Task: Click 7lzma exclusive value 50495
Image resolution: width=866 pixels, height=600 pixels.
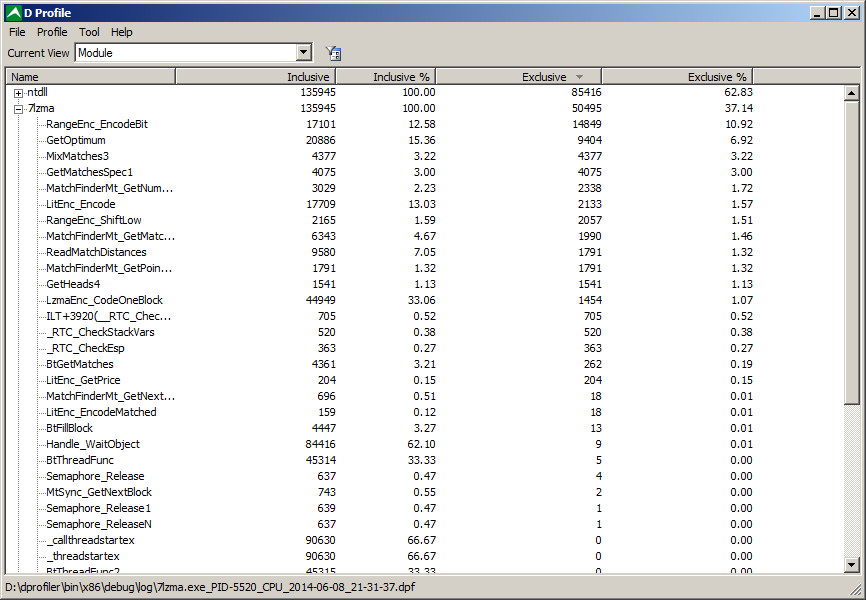Action: tap(586, 108)
